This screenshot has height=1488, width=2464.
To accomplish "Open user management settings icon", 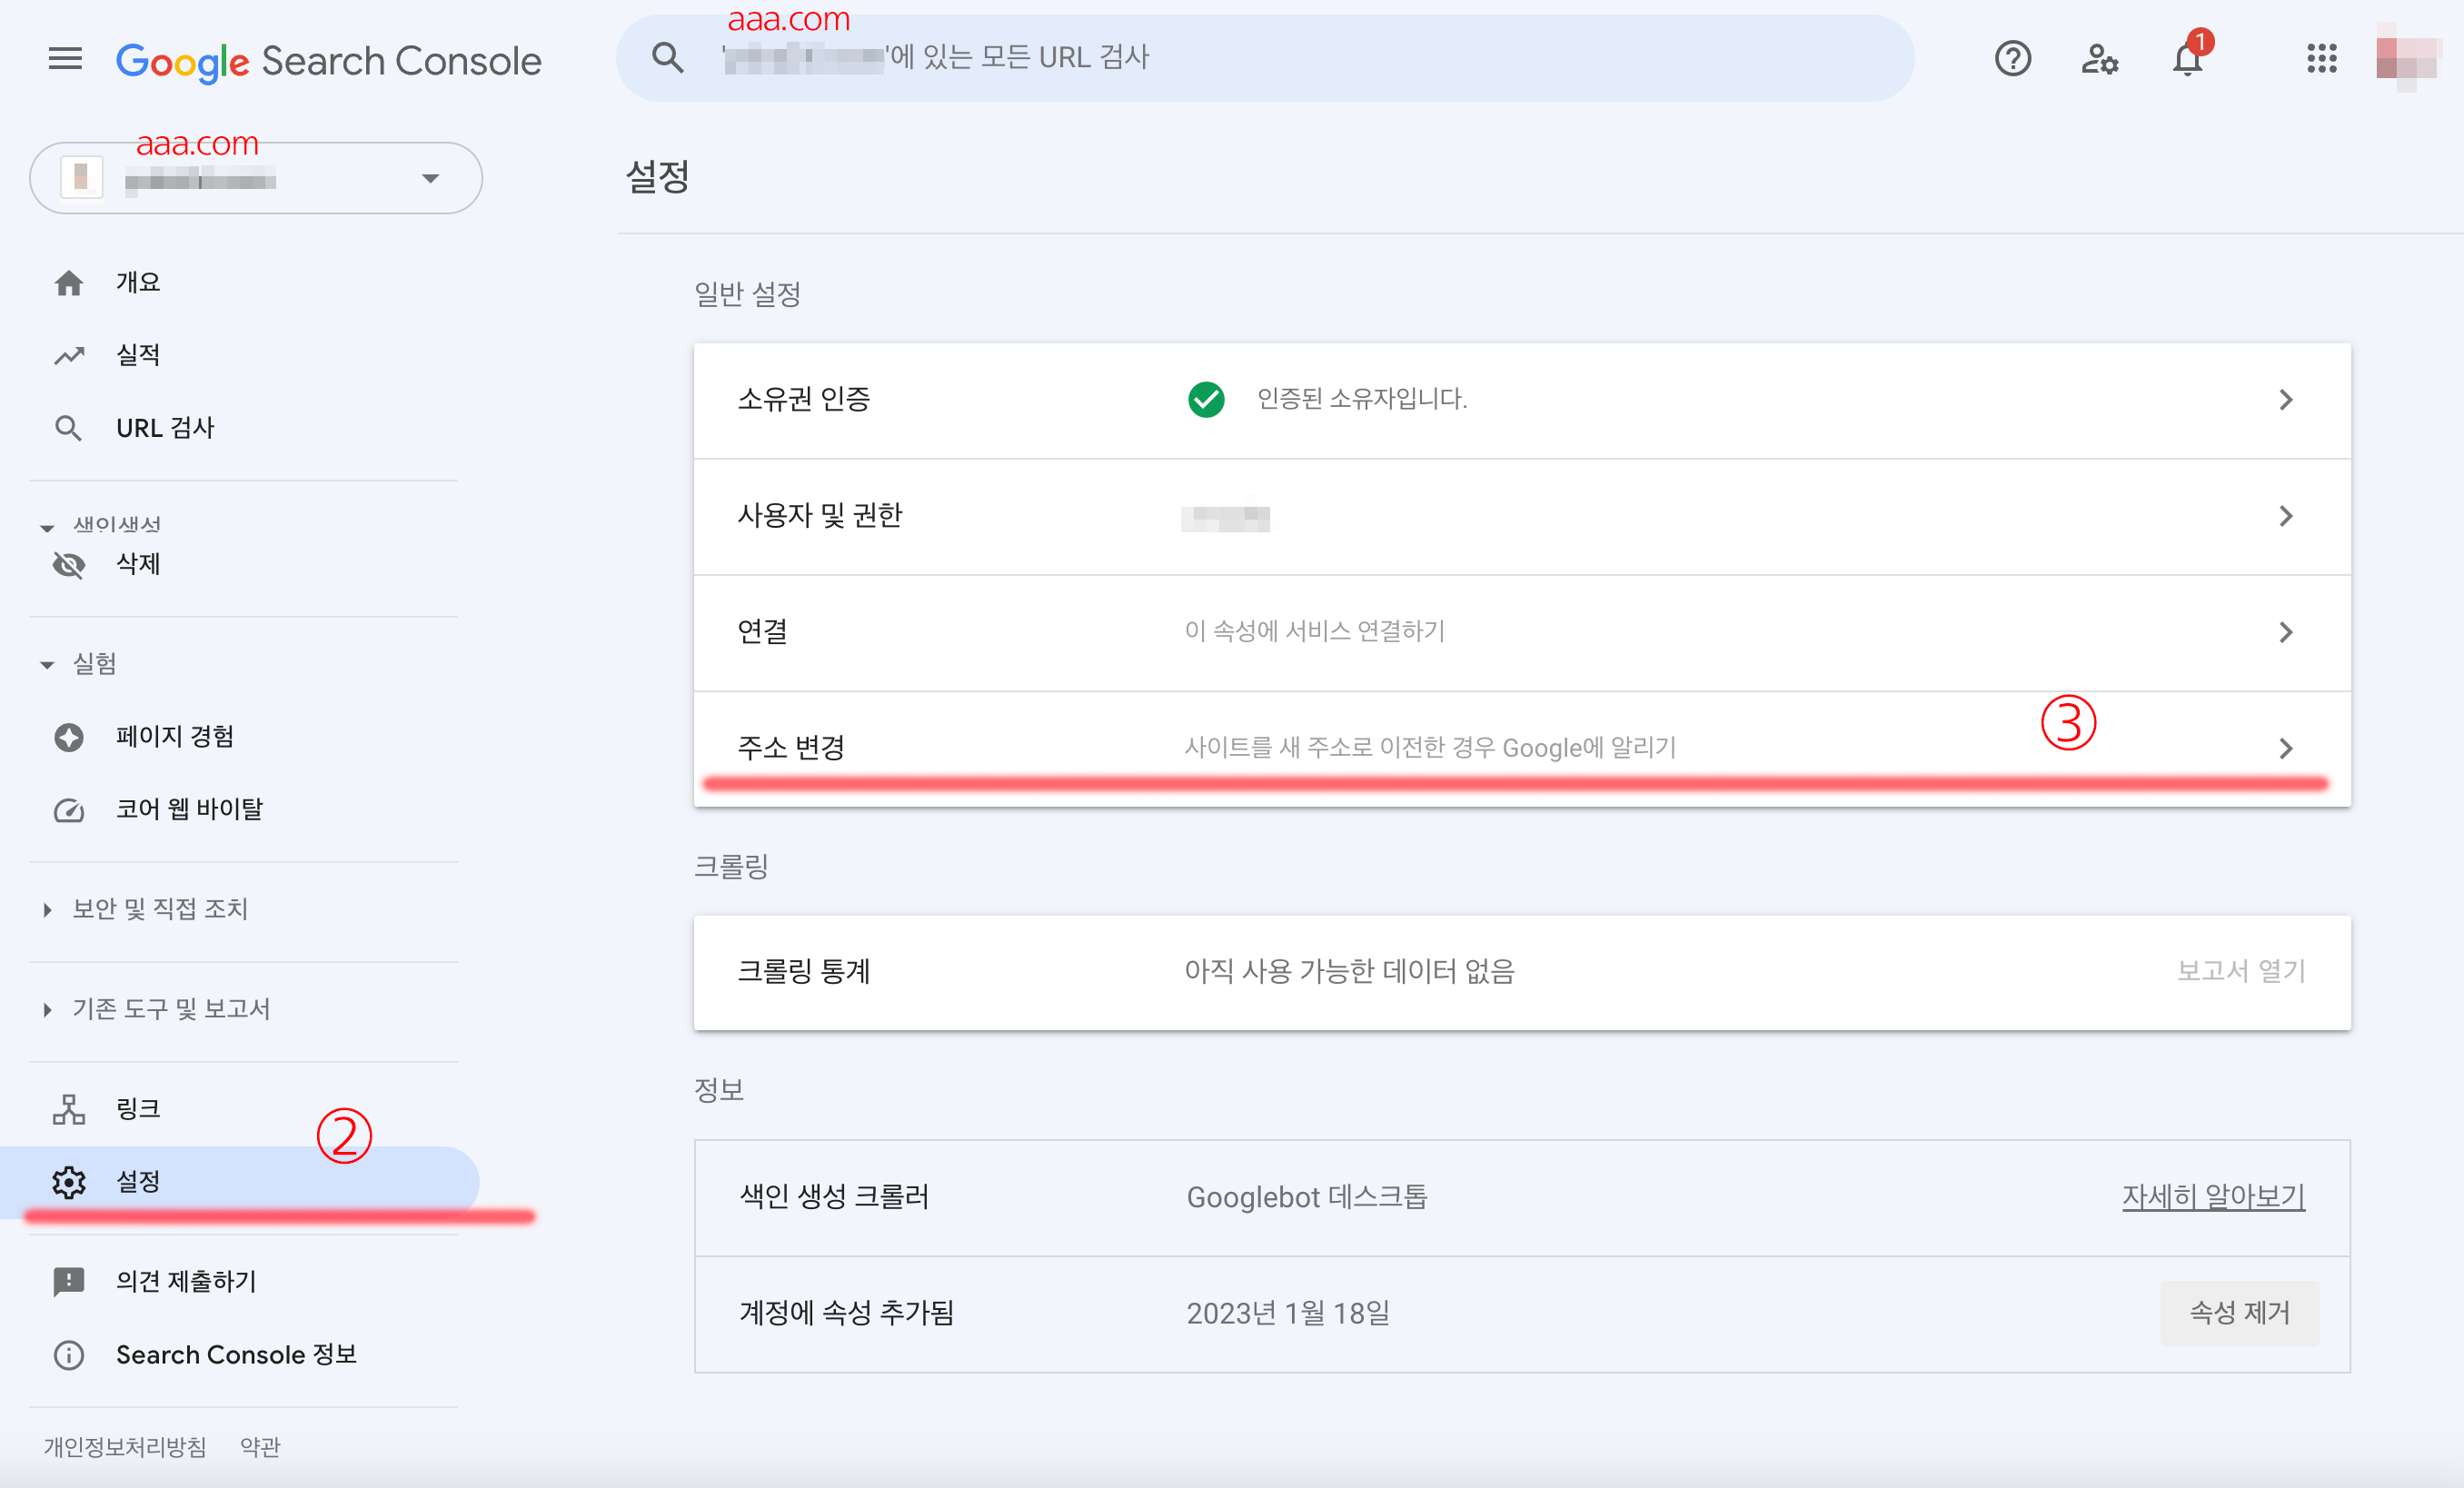I will click(2099, 59).
